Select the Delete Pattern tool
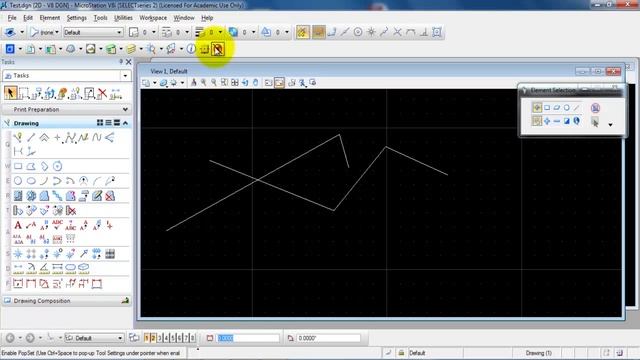 (110, 196)
